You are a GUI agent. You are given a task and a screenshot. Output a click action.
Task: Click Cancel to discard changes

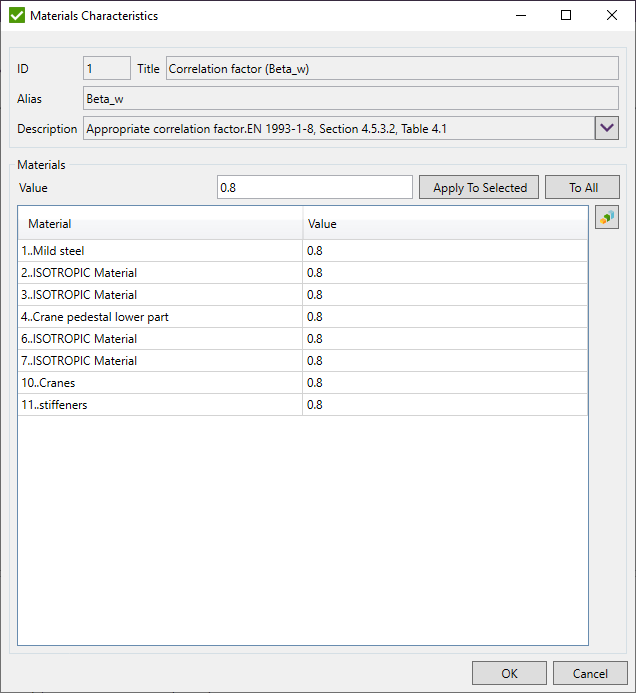[589, 673]
